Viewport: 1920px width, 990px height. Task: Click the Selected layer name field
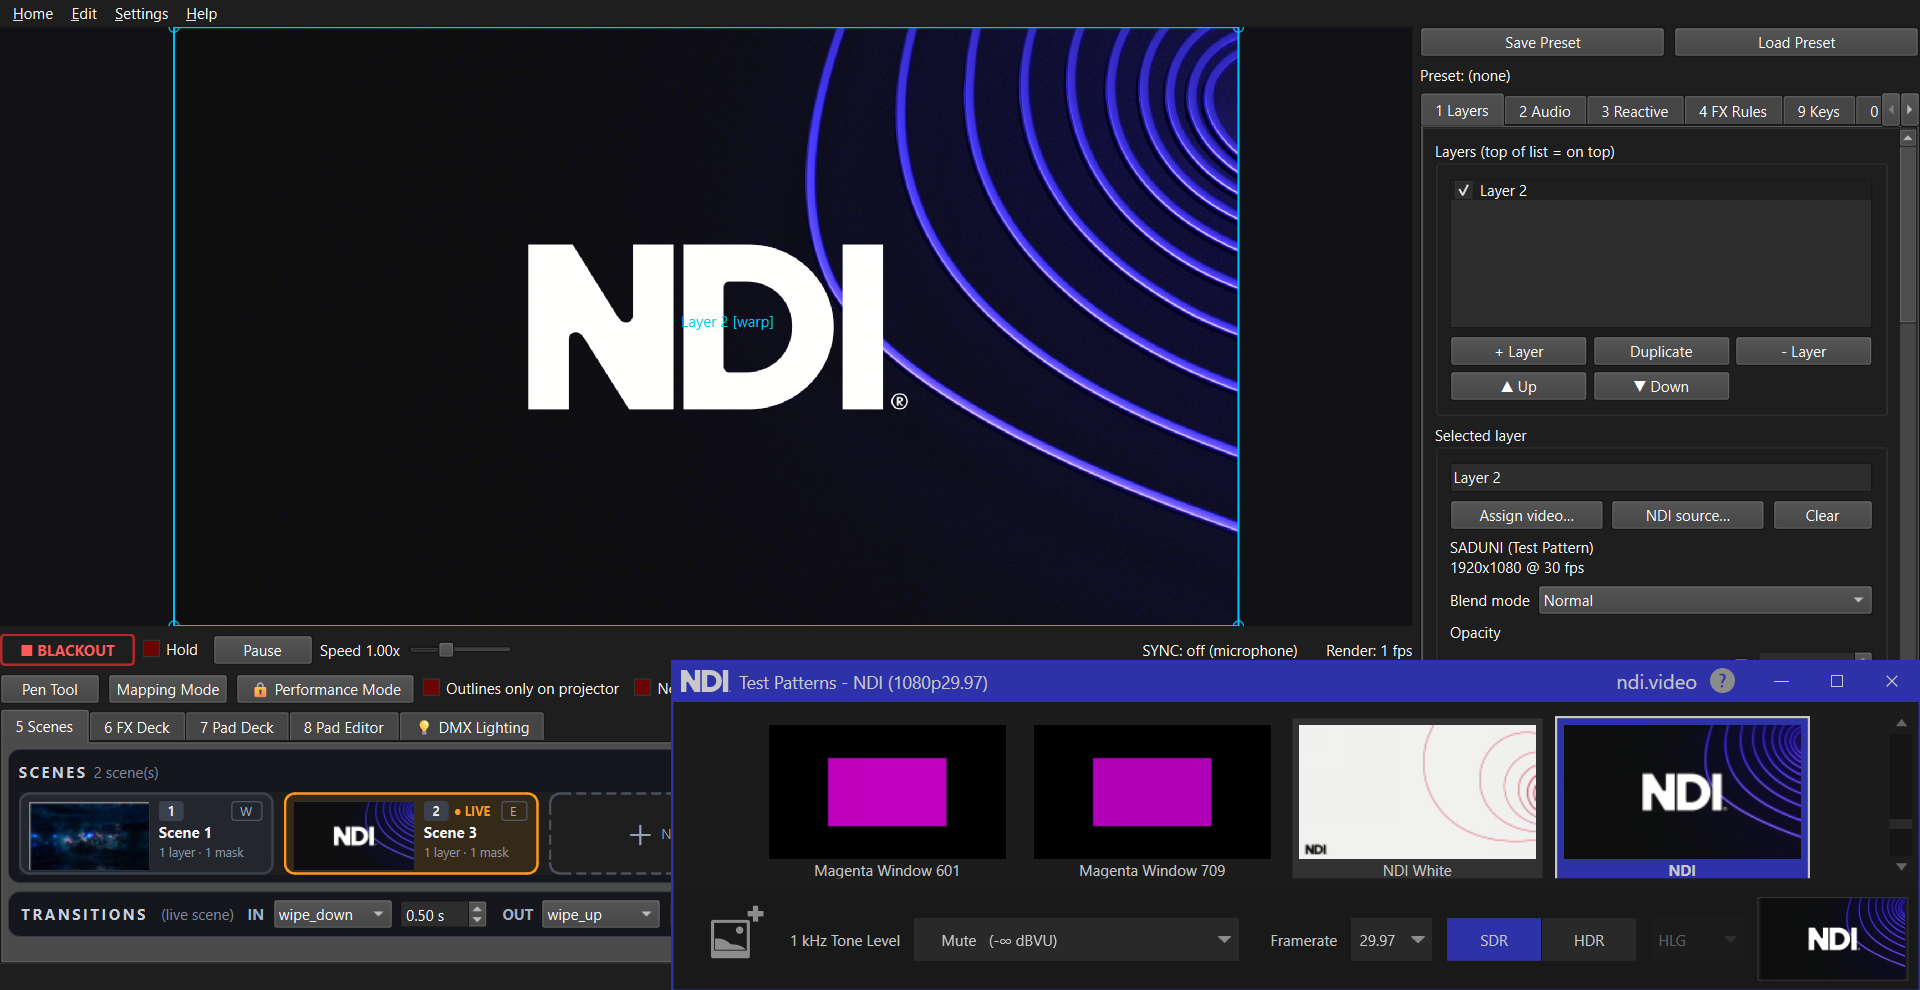point(1660,477)
